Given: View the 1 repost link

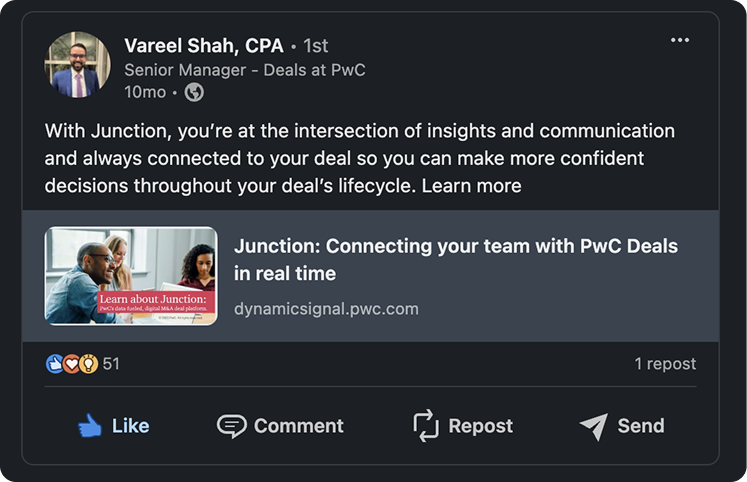Looking at the screenshot, I should [665, 364].
